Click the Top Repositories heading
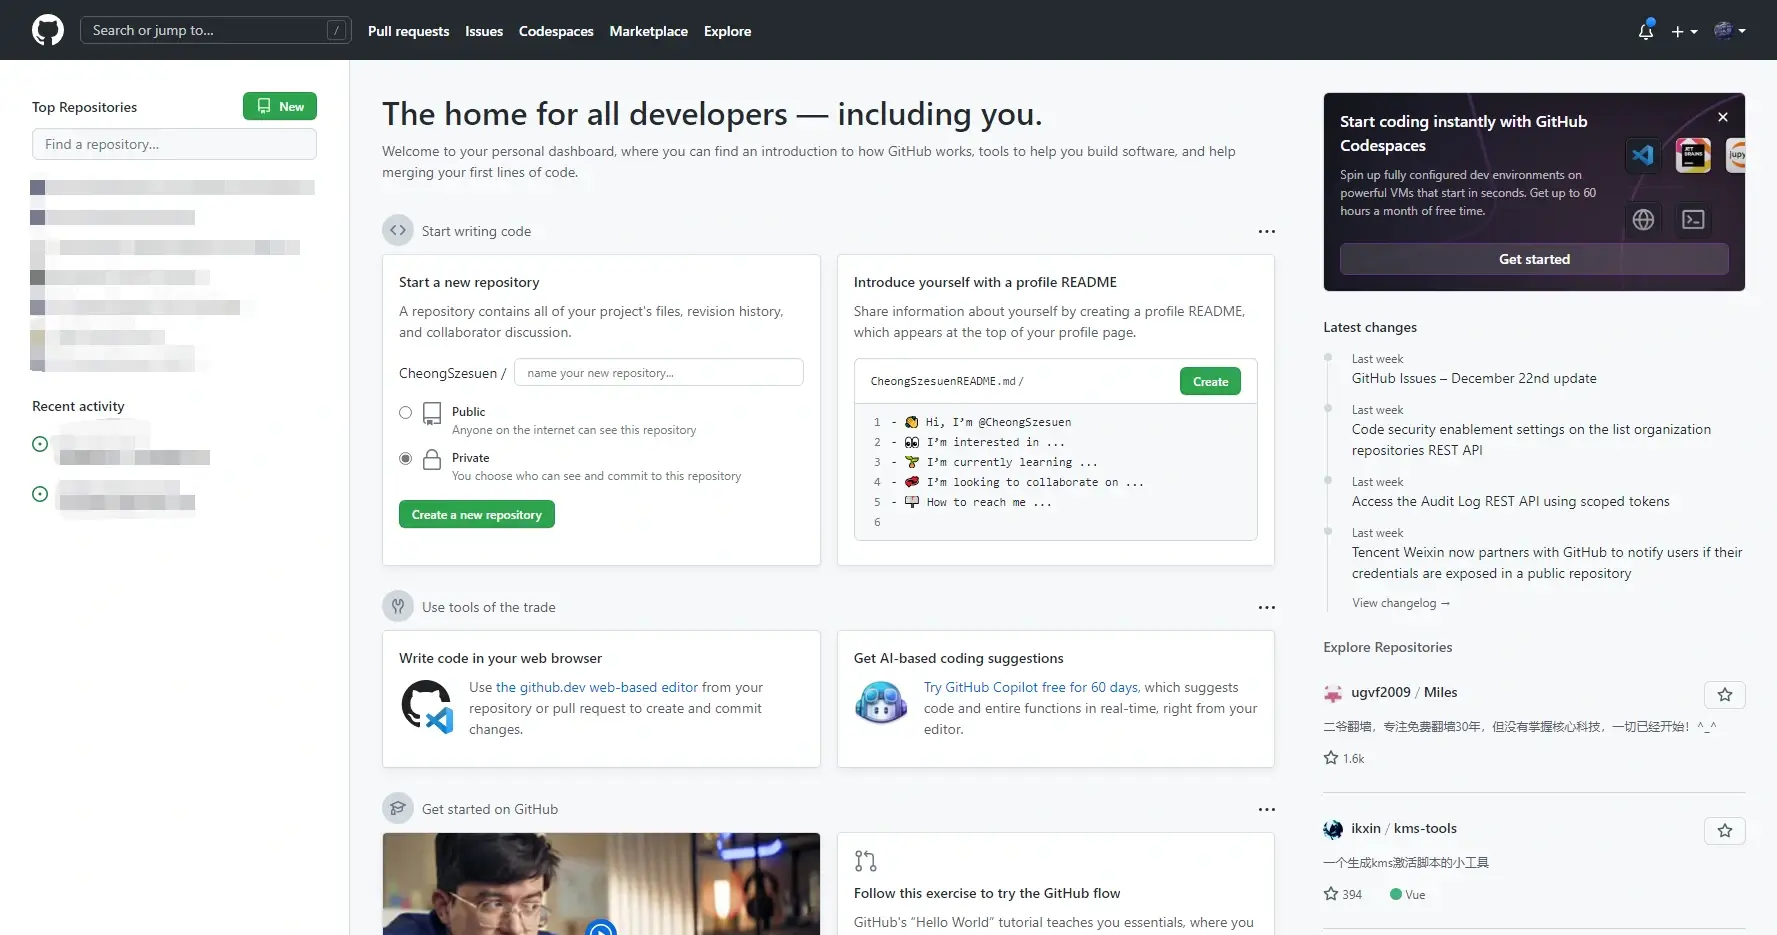 (x=84, y=107)
